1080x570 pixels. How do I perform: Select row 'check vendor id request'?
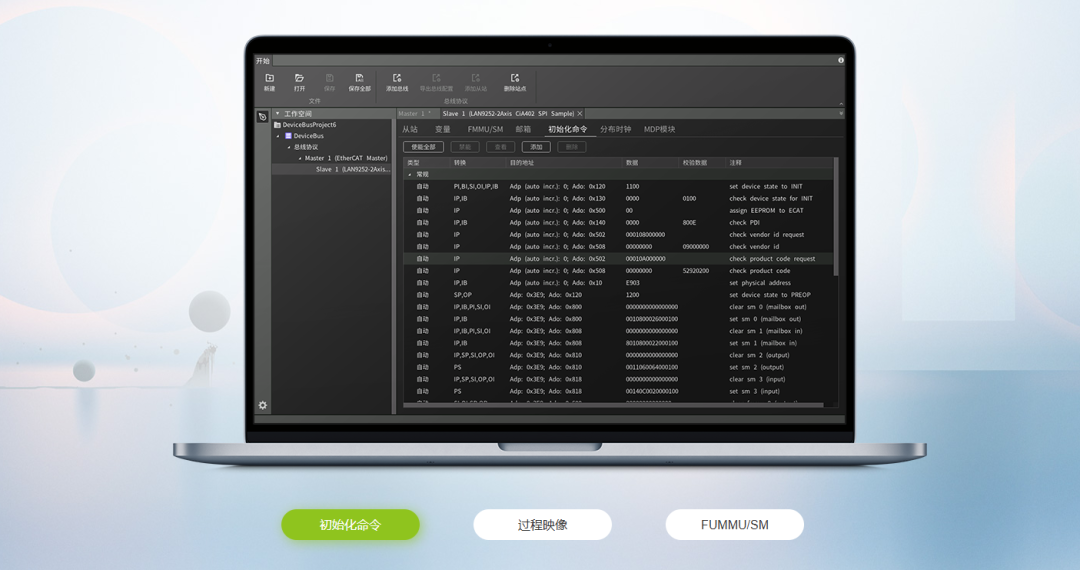(x=619, y=235)
